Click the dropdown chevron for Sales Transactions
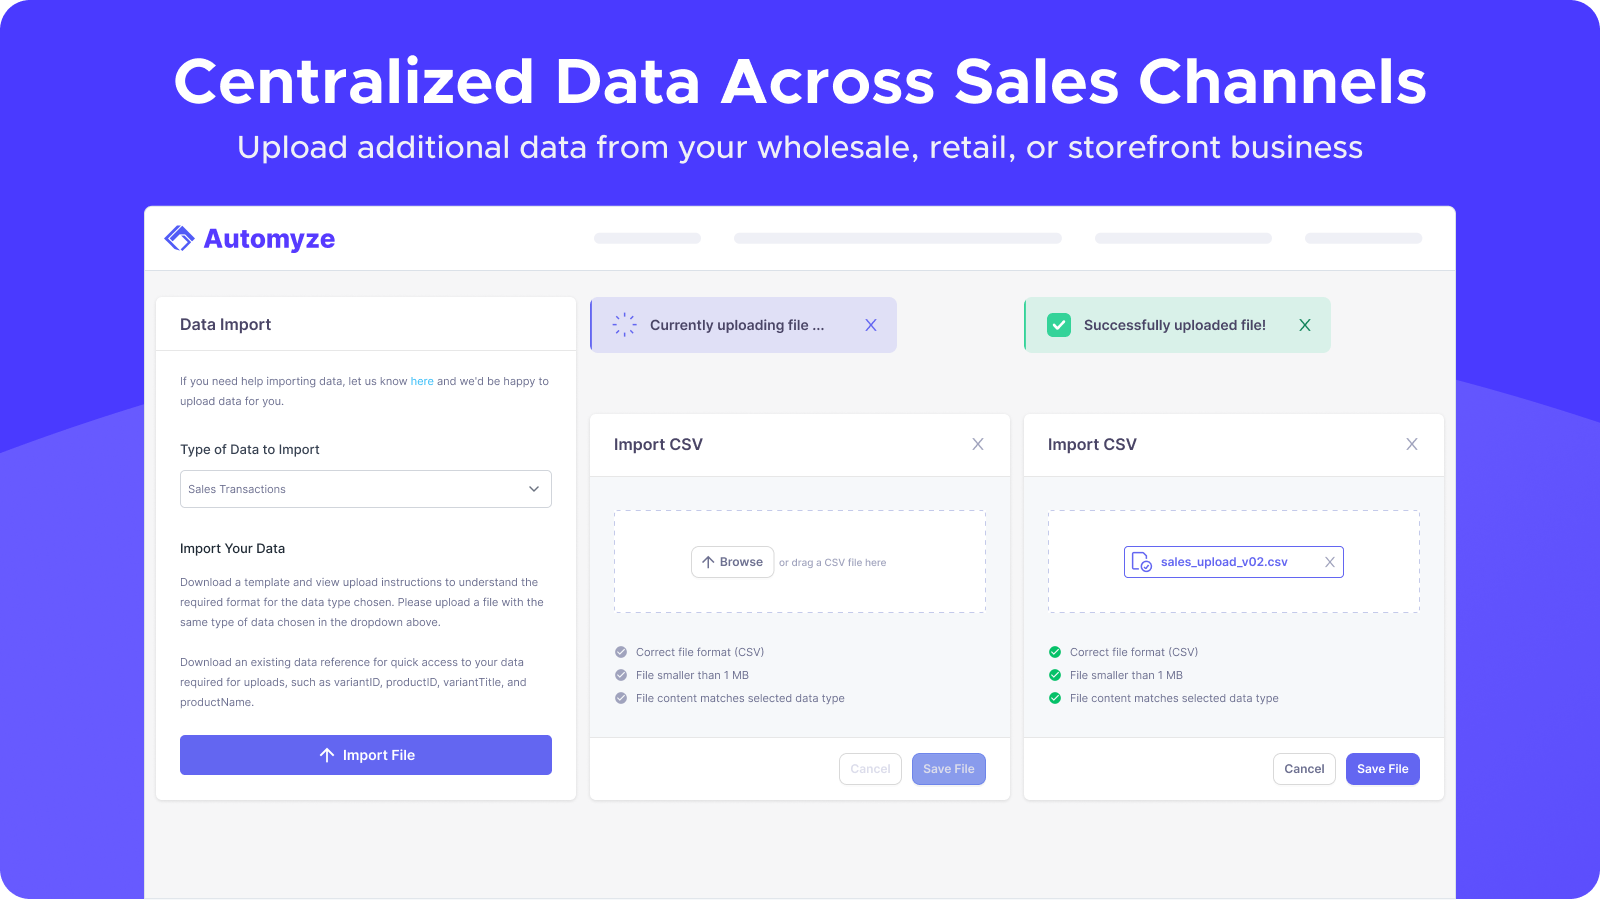 point(534,489)
